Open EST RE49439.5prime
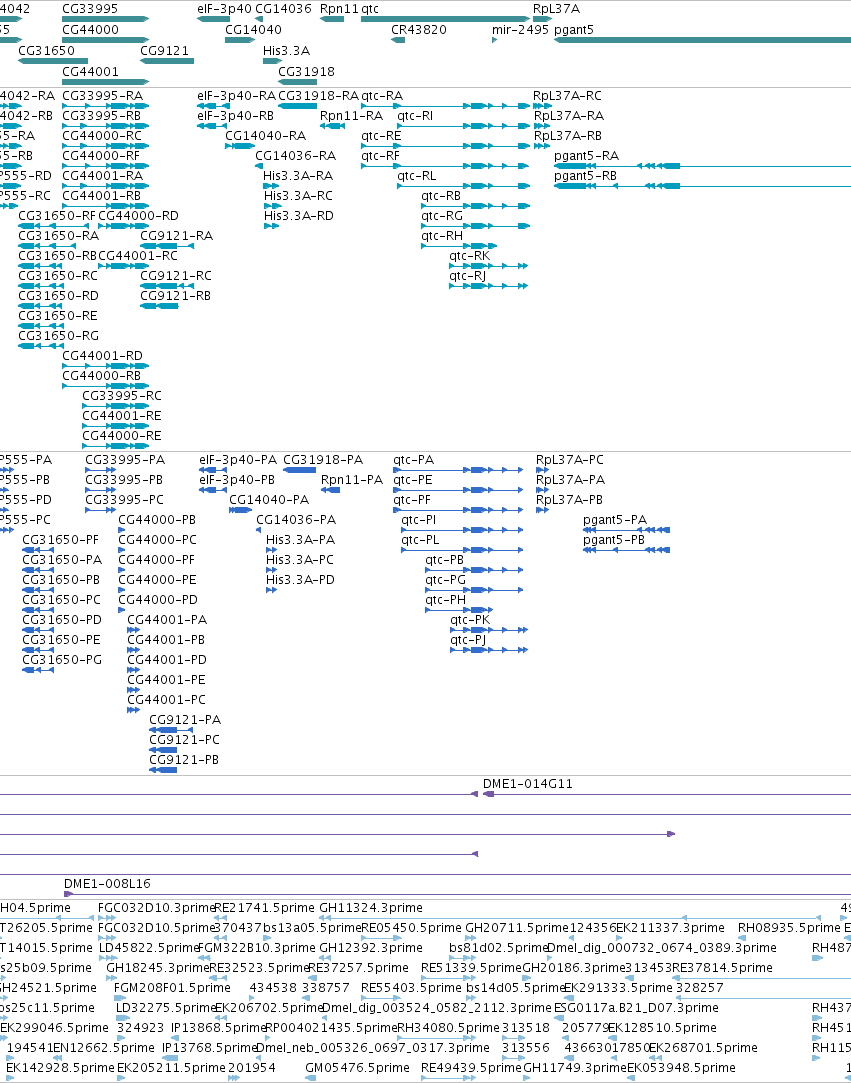 [x=472, y=1067]
